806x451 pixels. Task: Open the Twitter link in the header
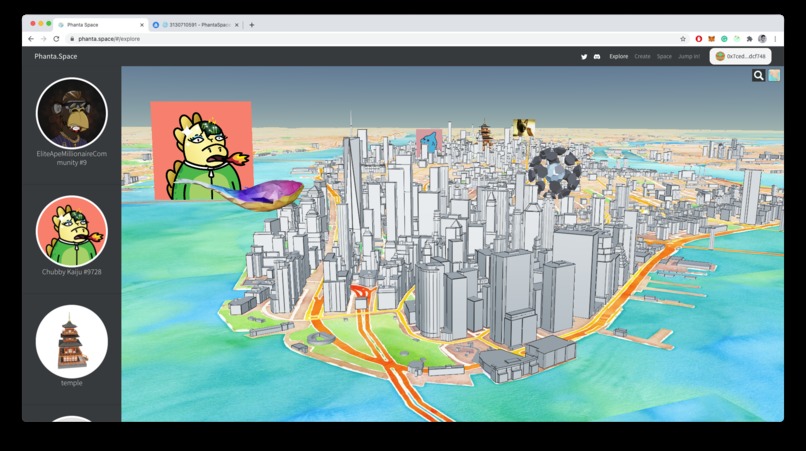point(584,57)
